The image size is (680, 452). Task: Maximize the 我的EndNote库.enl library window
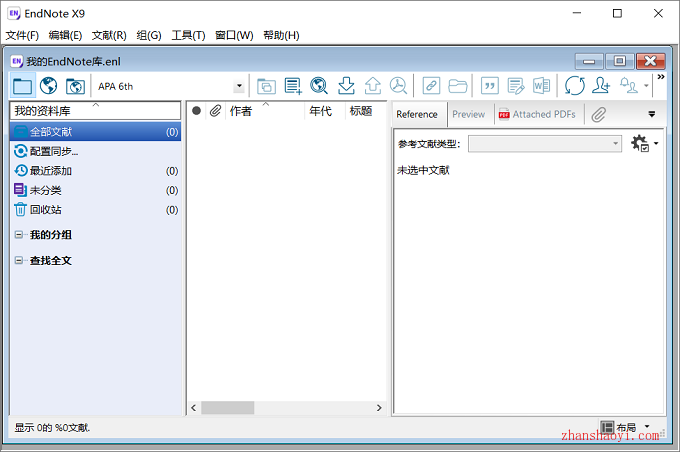pos(620,61)
